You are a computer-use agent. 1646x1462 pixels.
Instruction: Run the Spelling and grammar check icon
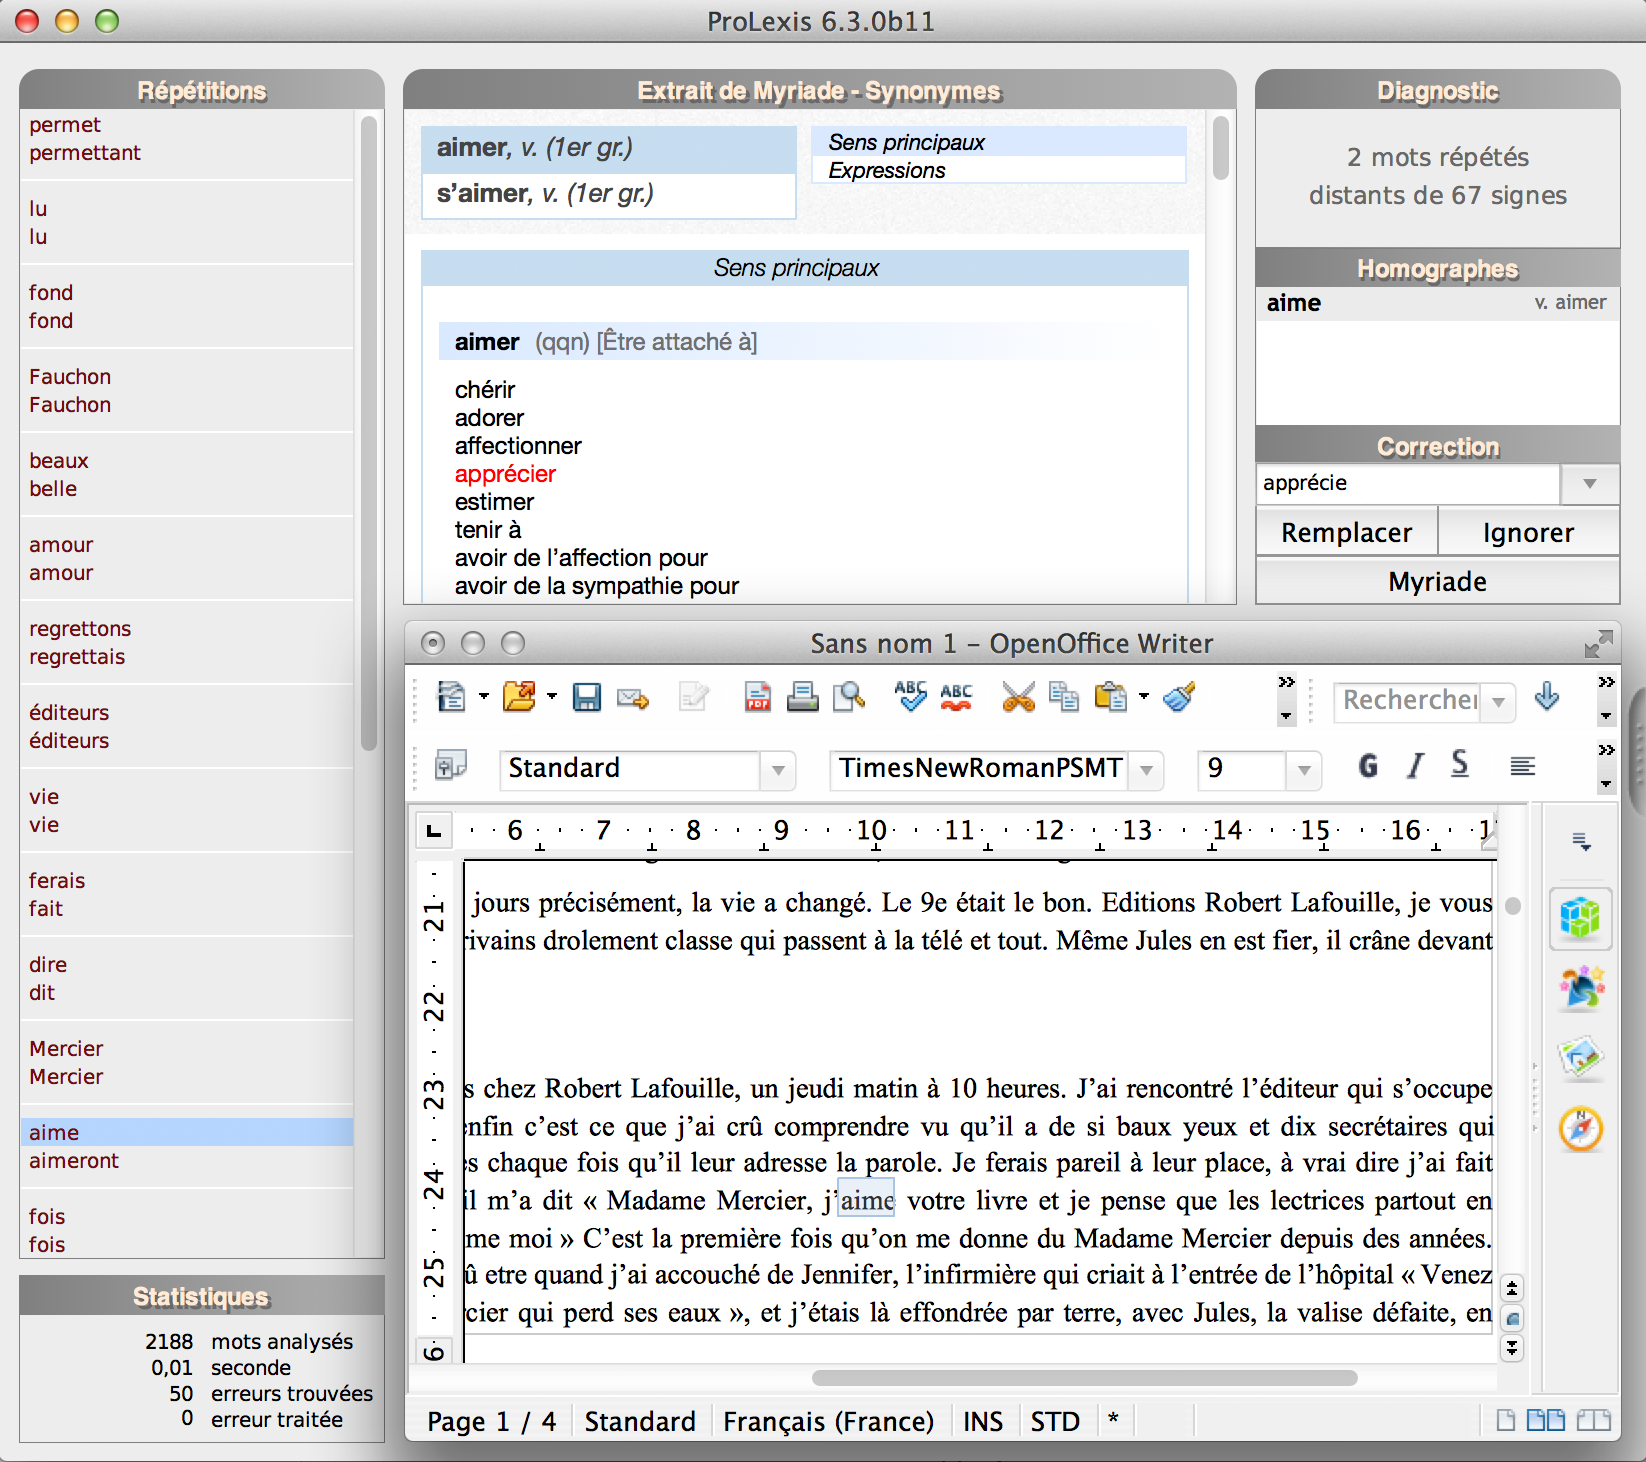(910, 696)
